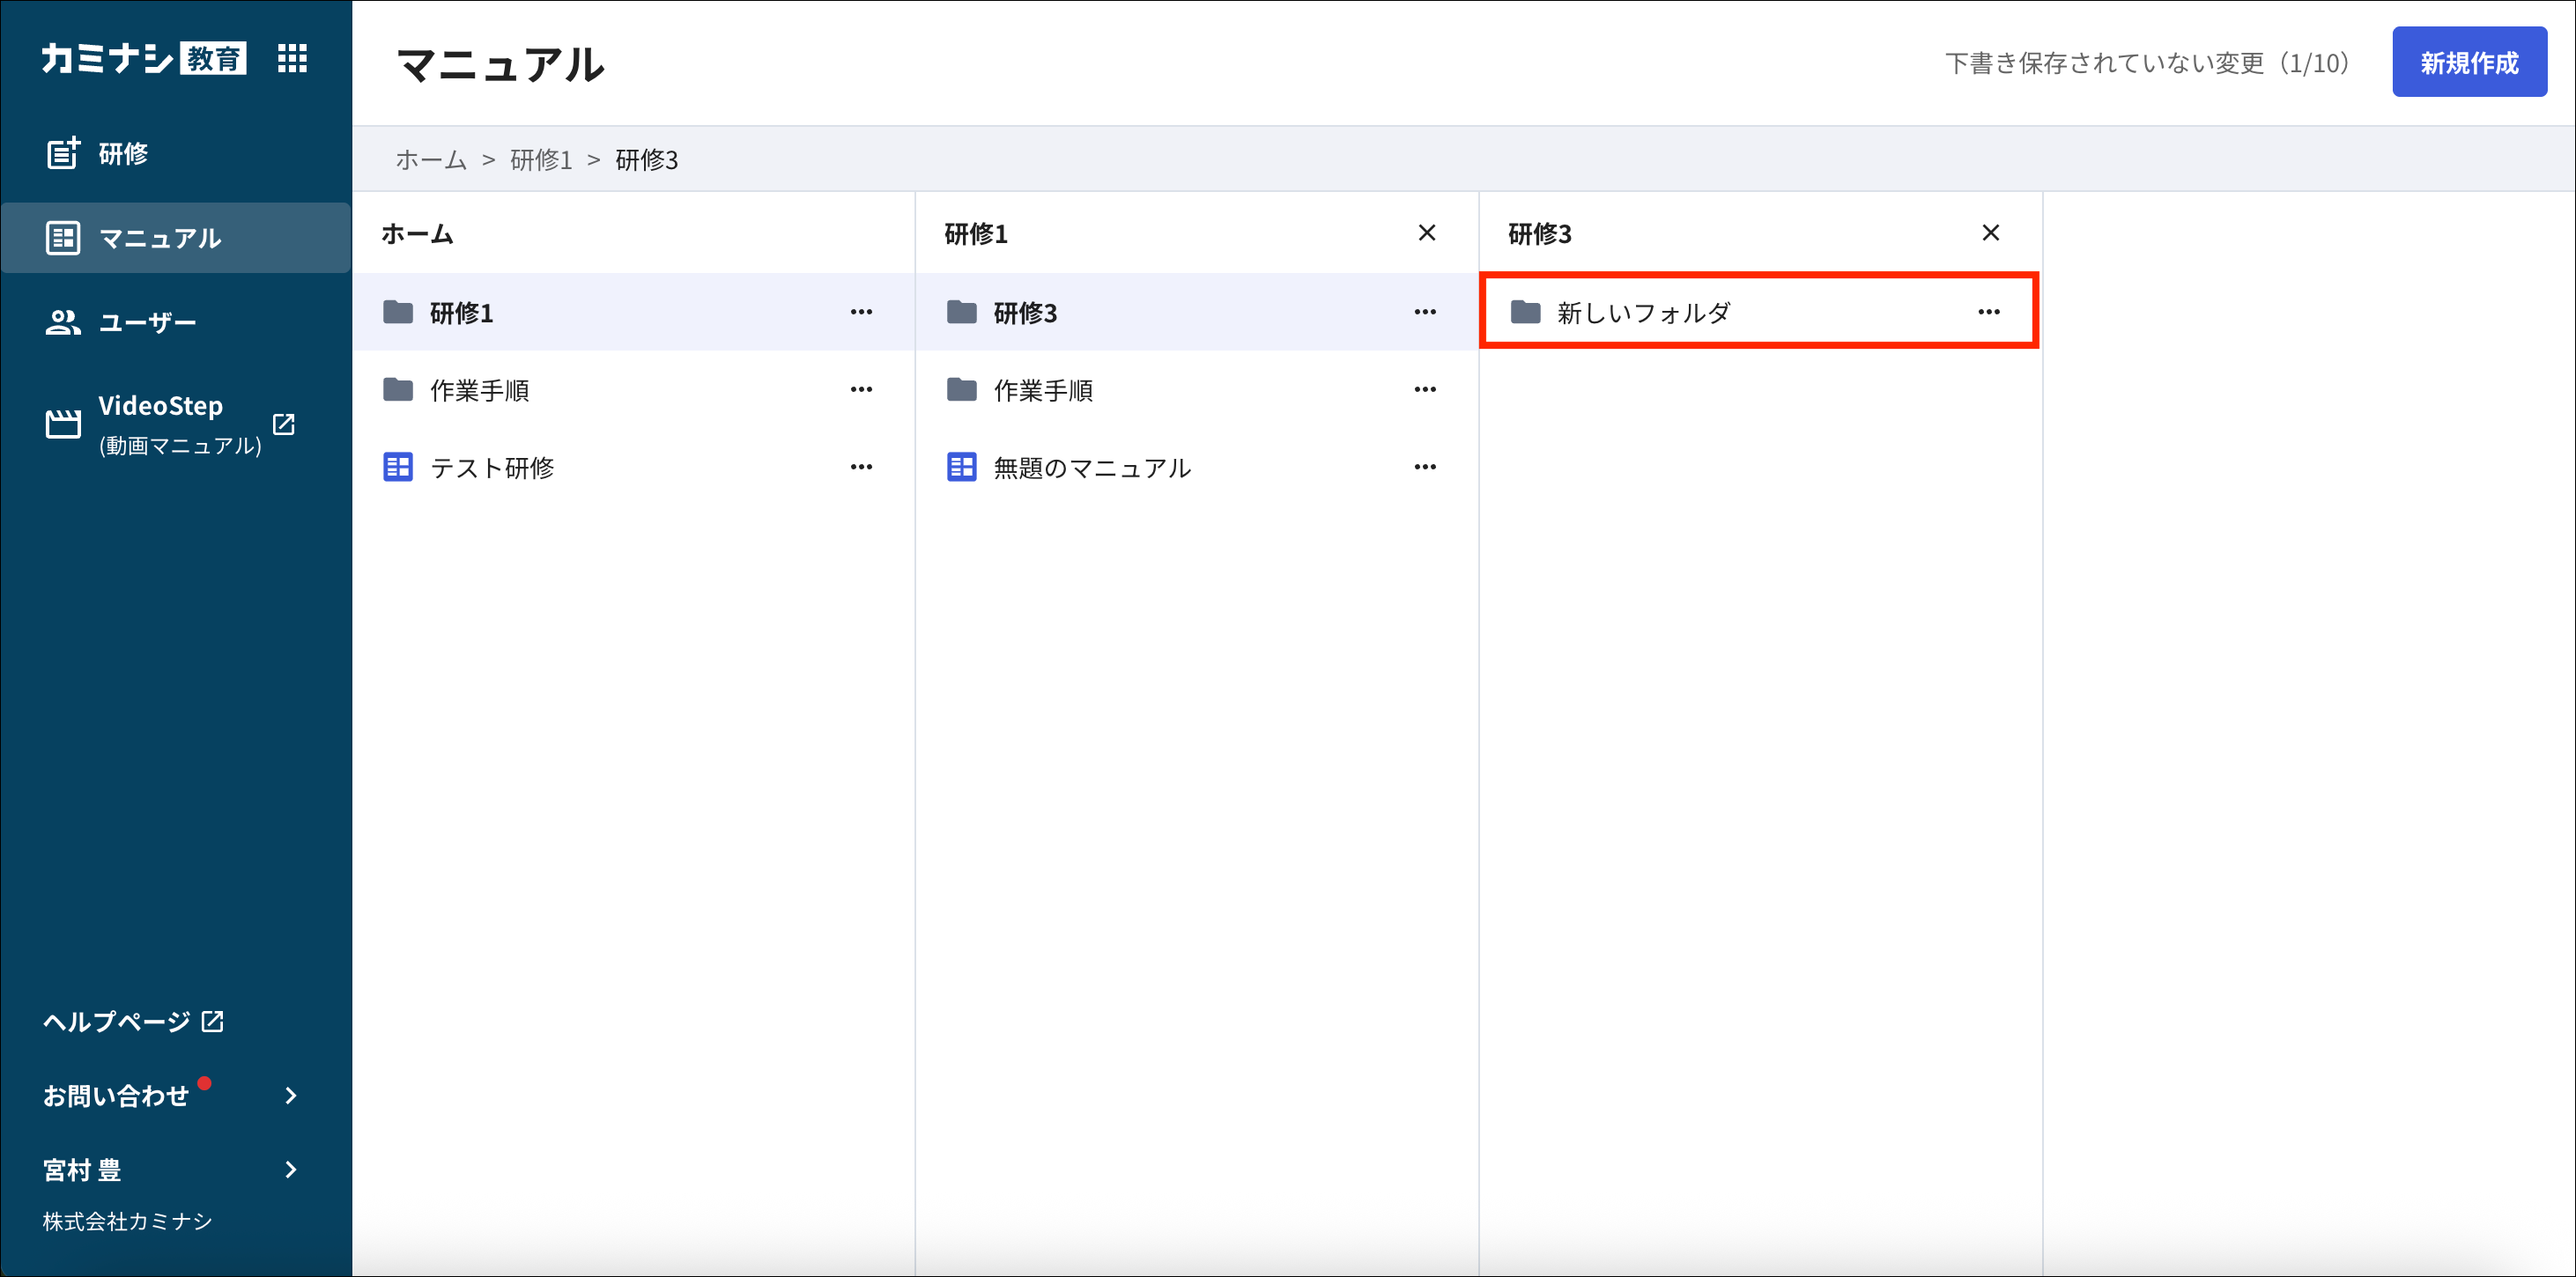Open the テスト研修 manual document
2576x1277 pixels.
[x=633, y=467]
